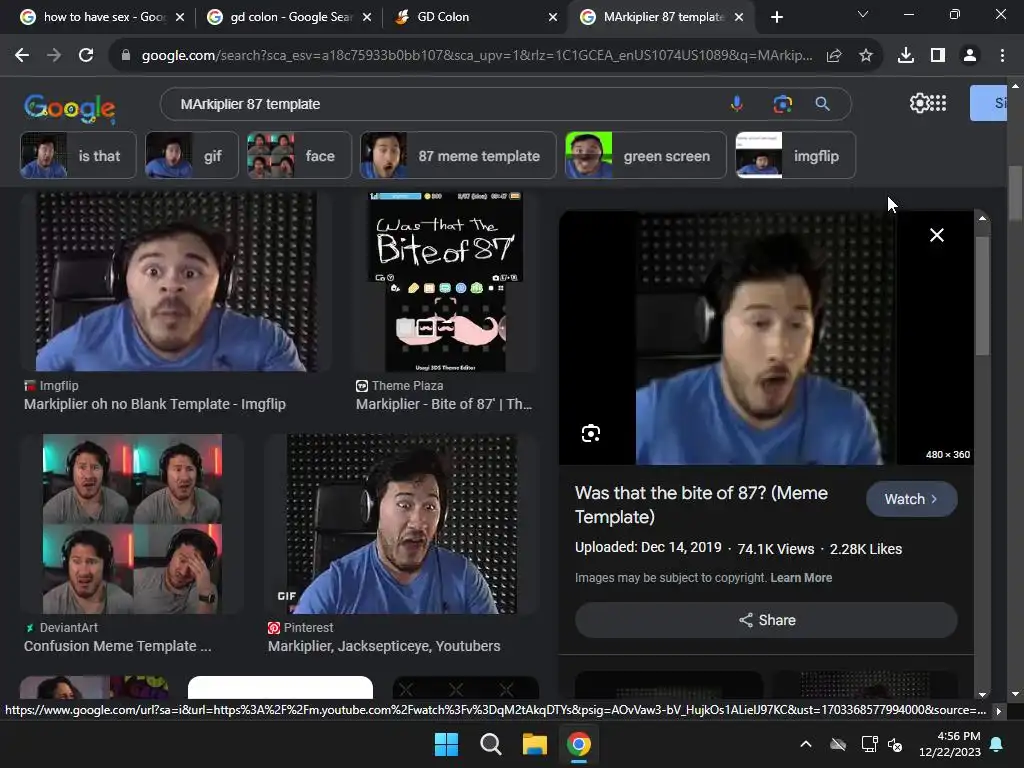Click the OneDrive cloud tray icon

point(838,744)
